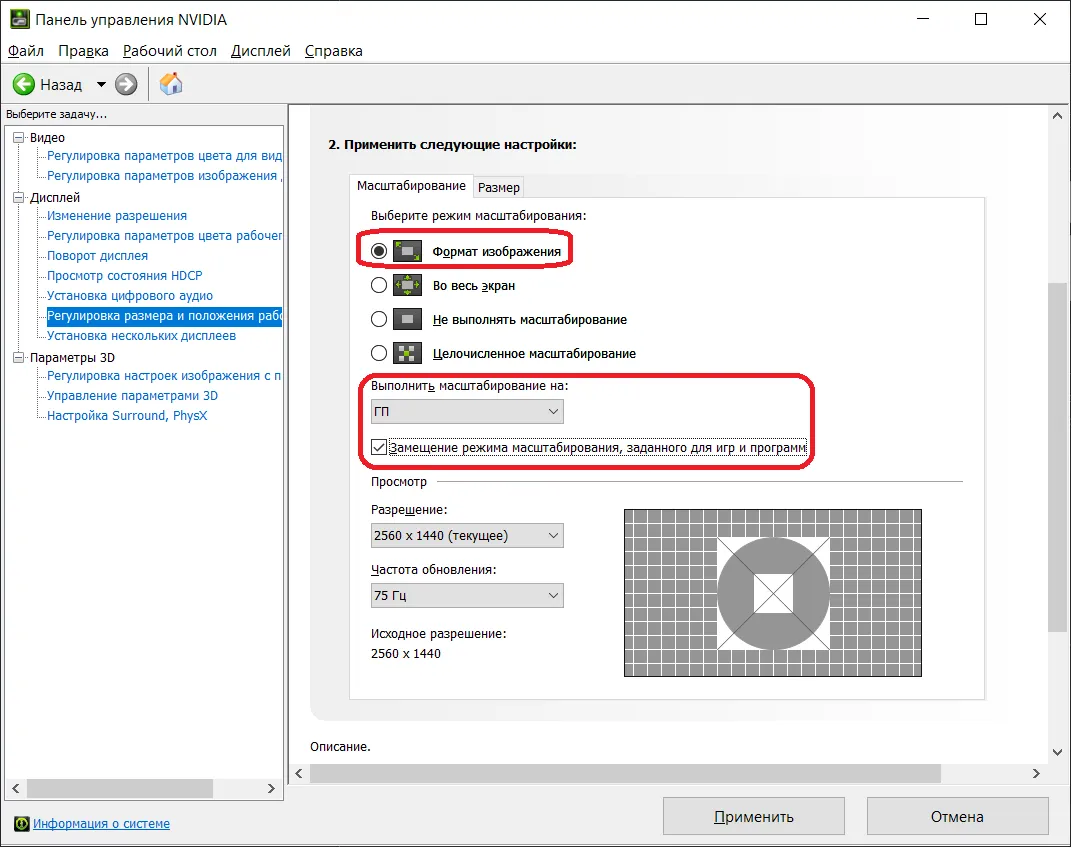Open Поворот дисплея task
Screen dimensions: 1072x848
[97, 256]
